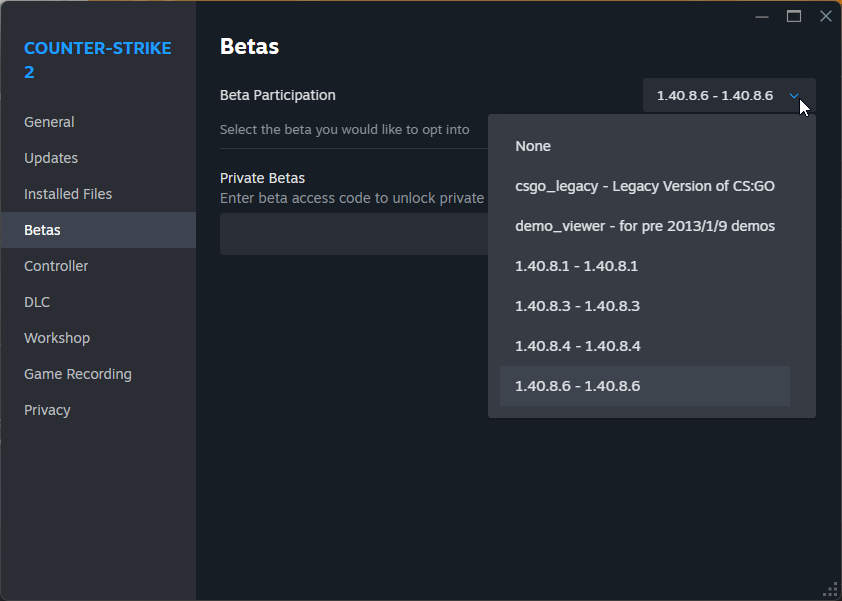Image resolution: width=842 pixels, height=601 pixels.
Task: Open the Workshop section
Action: pyautogui.click(x=57, y=338)
